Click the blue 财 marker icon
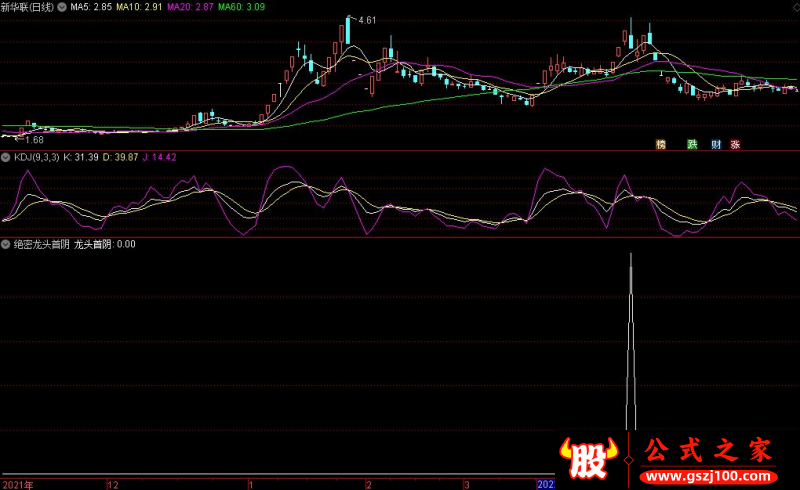Screen dimensions: 800x490 (x=716, y=144)
